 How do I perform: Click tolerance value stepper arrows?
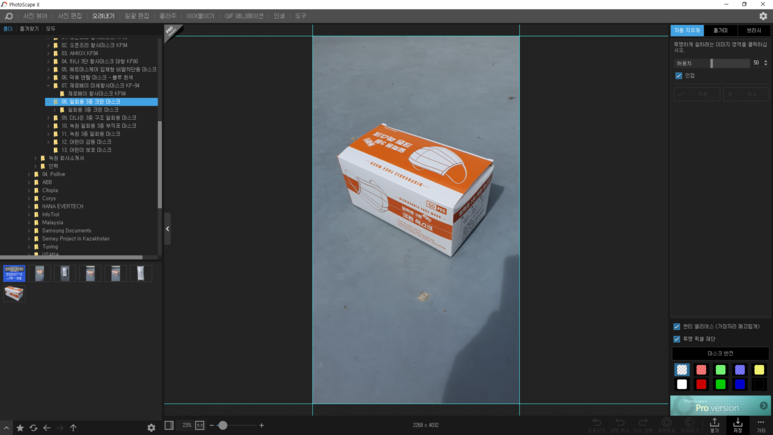(x=766, y=63)
